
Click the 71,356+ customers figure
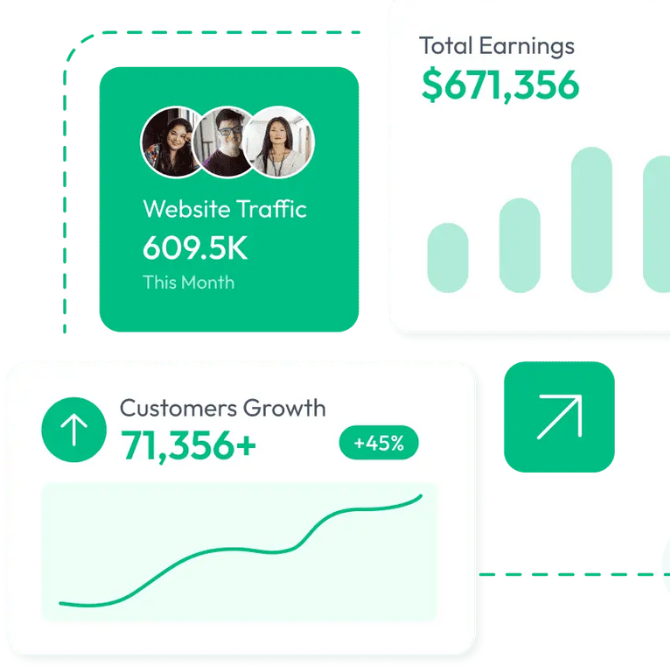pyautogui.click(x=189, y=446)
